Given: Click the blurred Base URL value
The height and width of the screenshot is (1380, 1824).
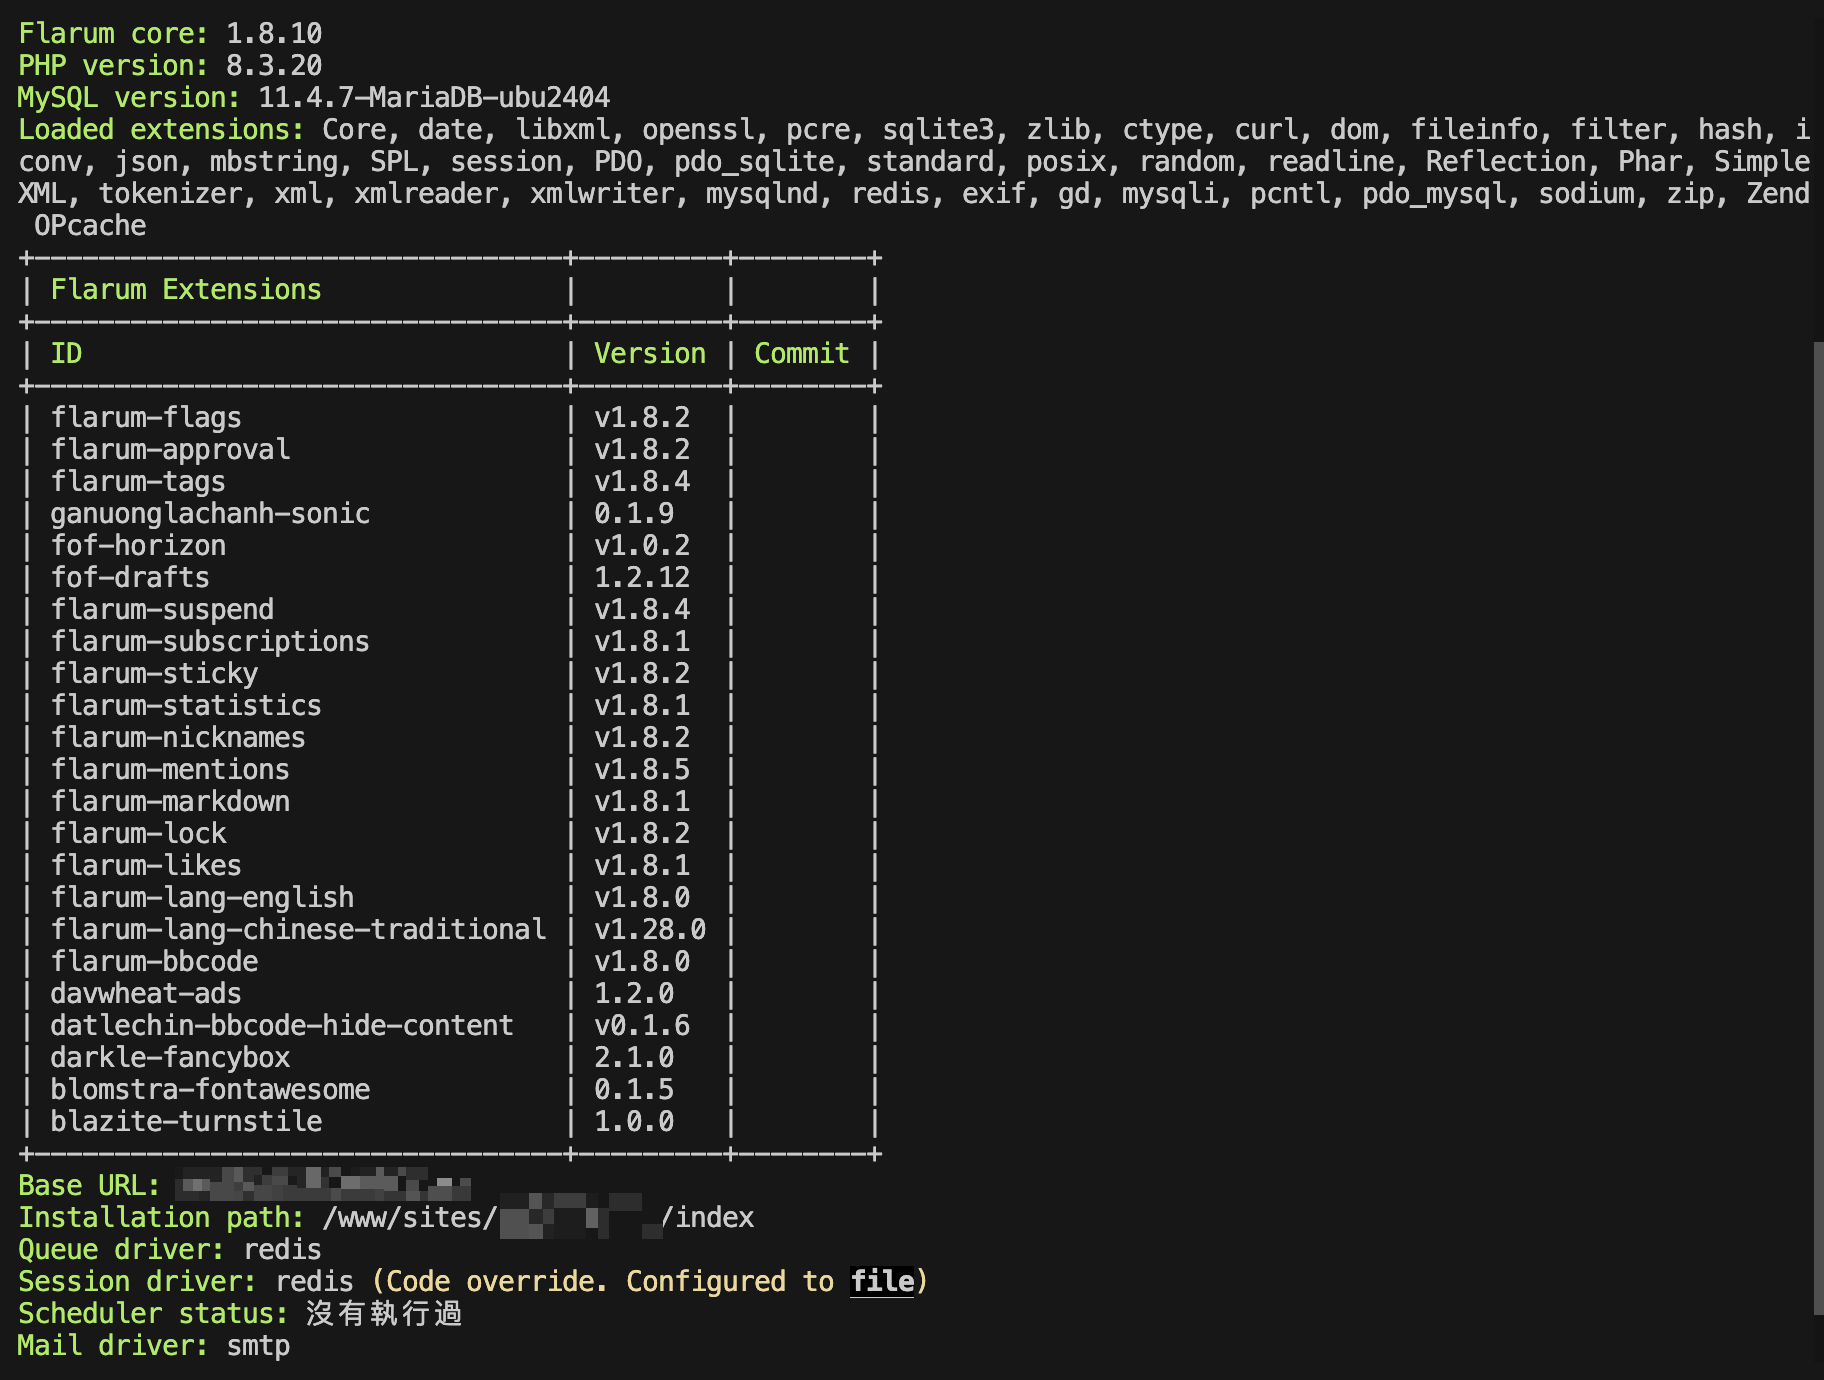Looking at the screenshot, I should click(x=322, y=1185).
